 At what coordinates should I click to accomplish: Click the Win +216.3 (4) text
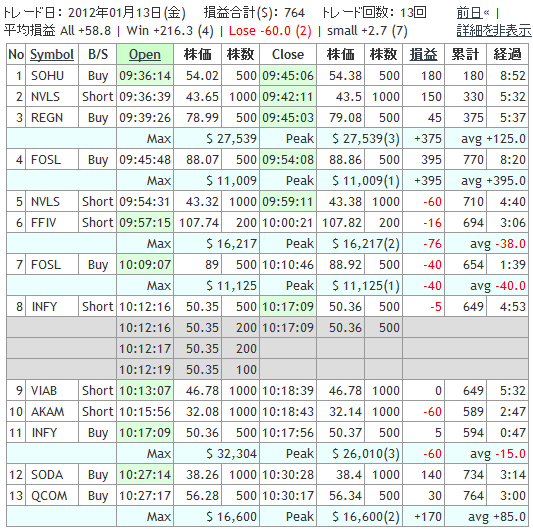[x=170, y=31]
